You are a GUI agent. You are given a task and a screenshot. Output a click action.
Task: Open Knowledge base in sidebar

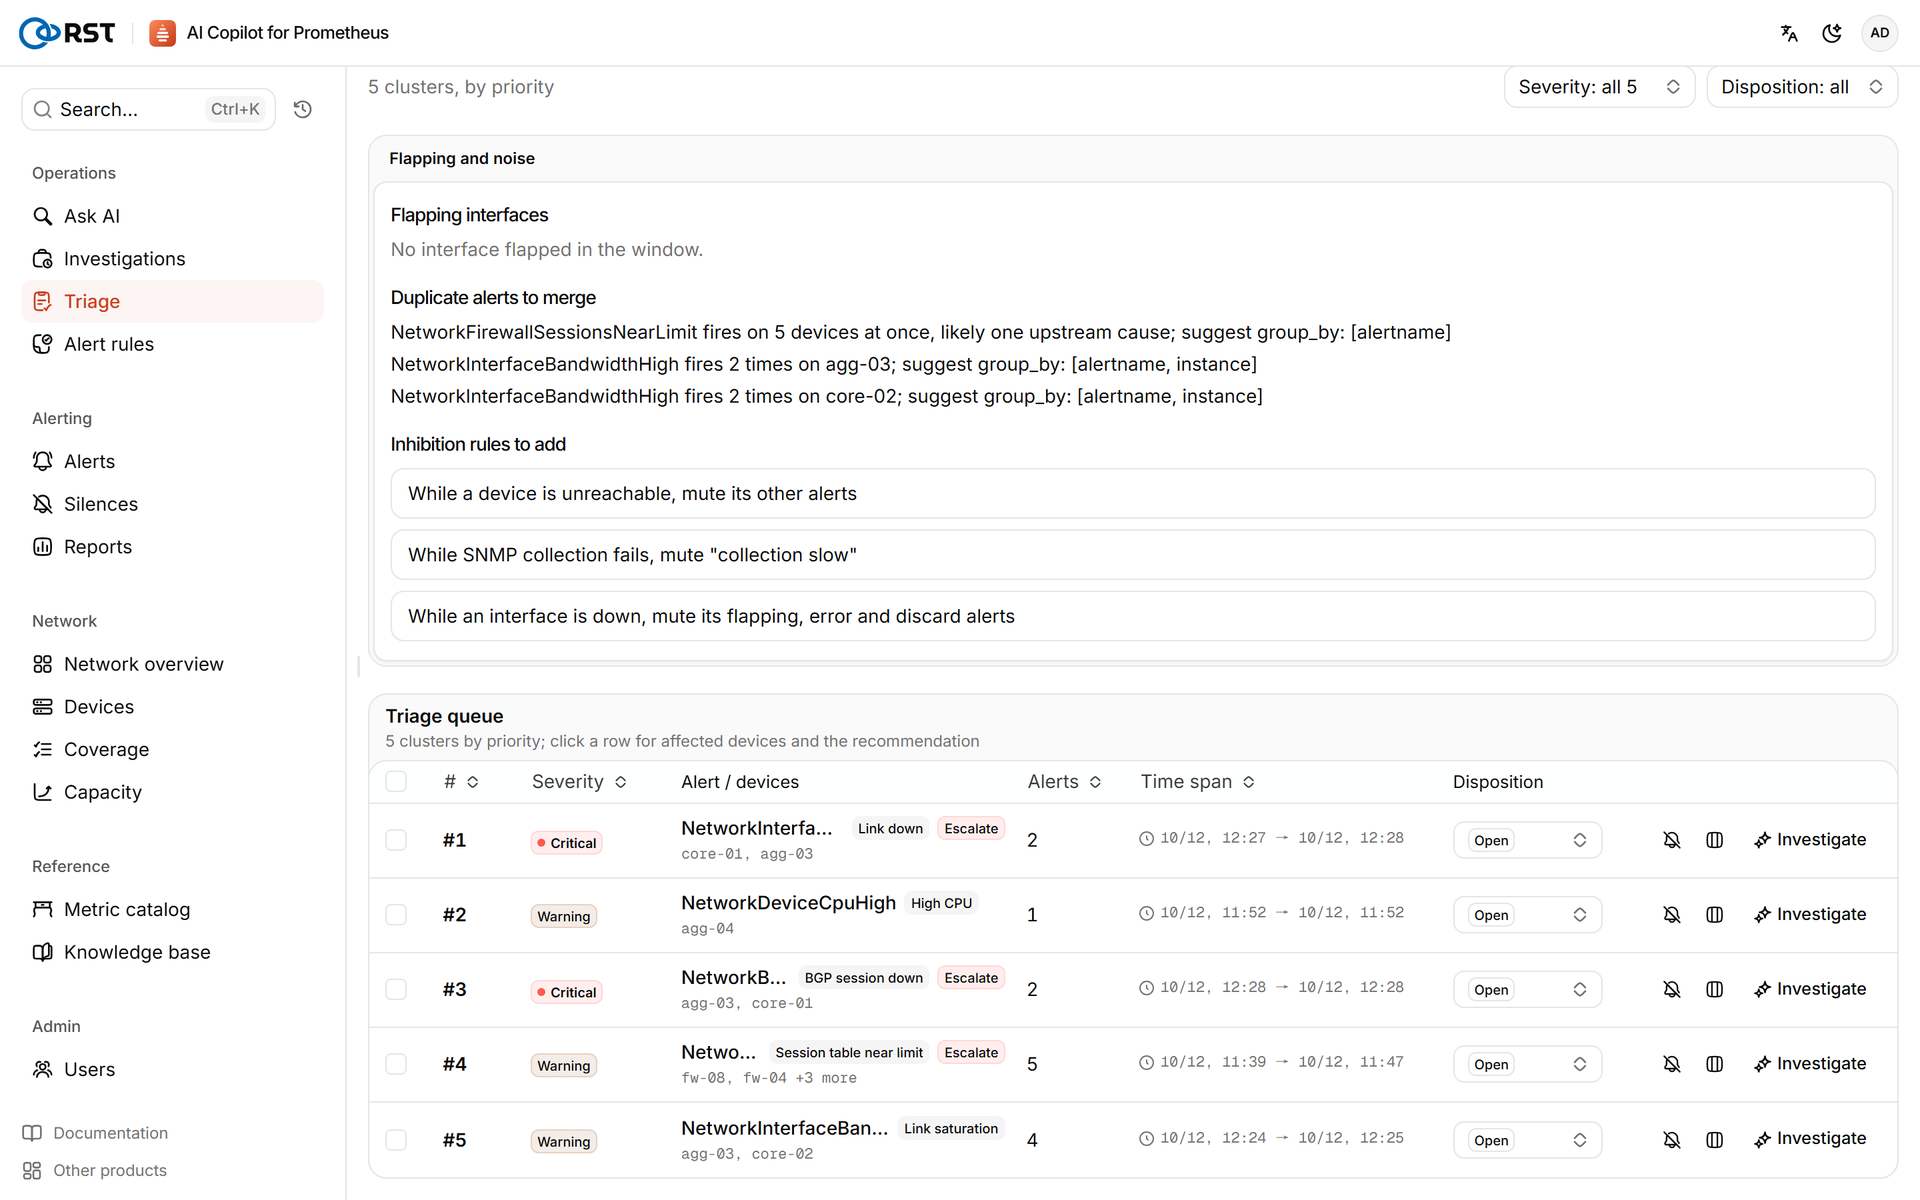coord(172,952)
